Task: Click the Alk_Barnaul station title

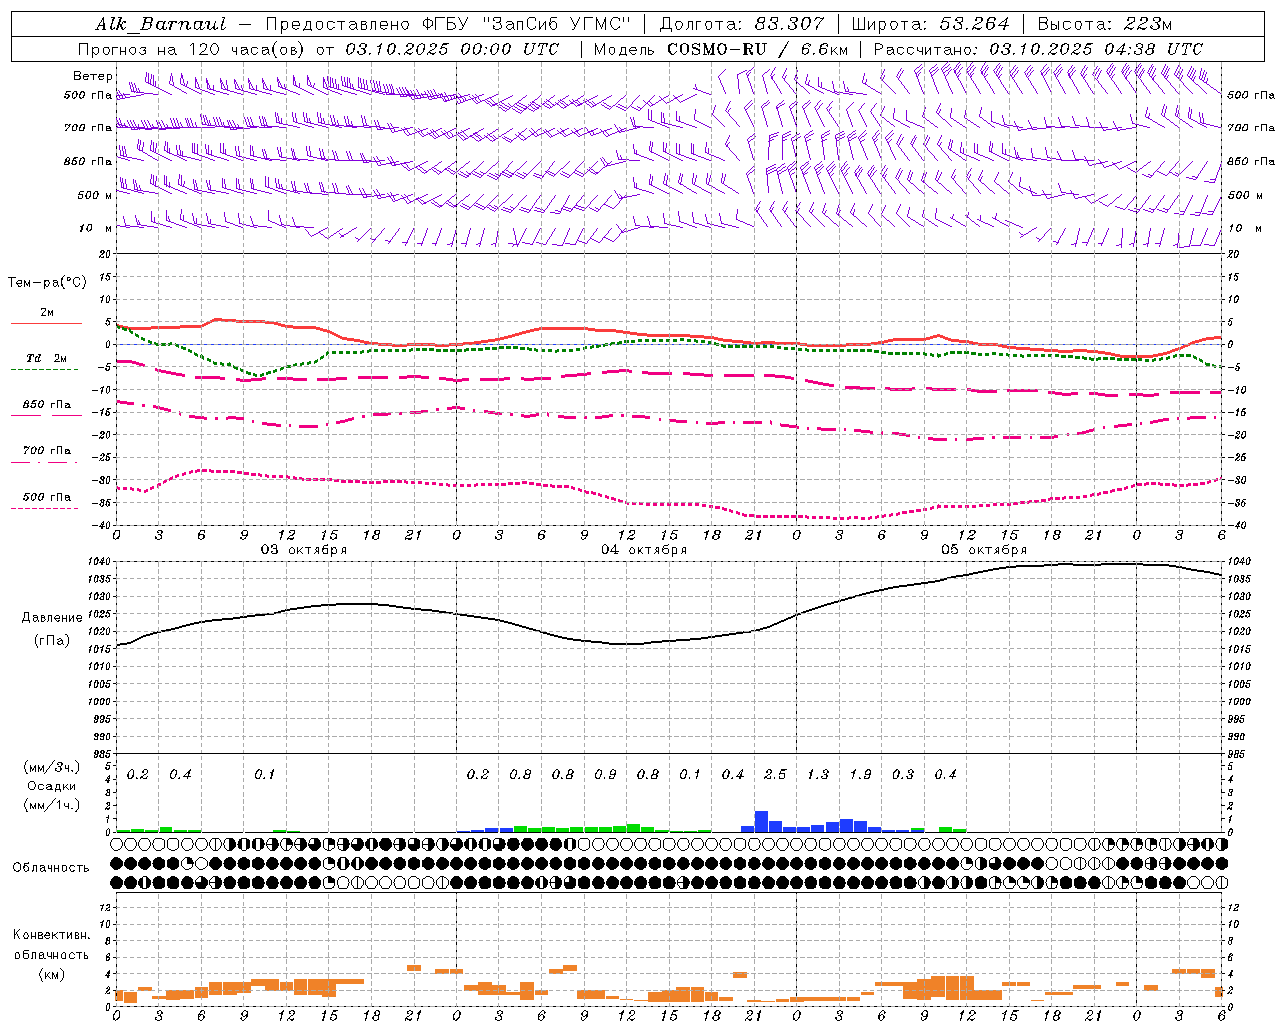Action: coord(161,24)
